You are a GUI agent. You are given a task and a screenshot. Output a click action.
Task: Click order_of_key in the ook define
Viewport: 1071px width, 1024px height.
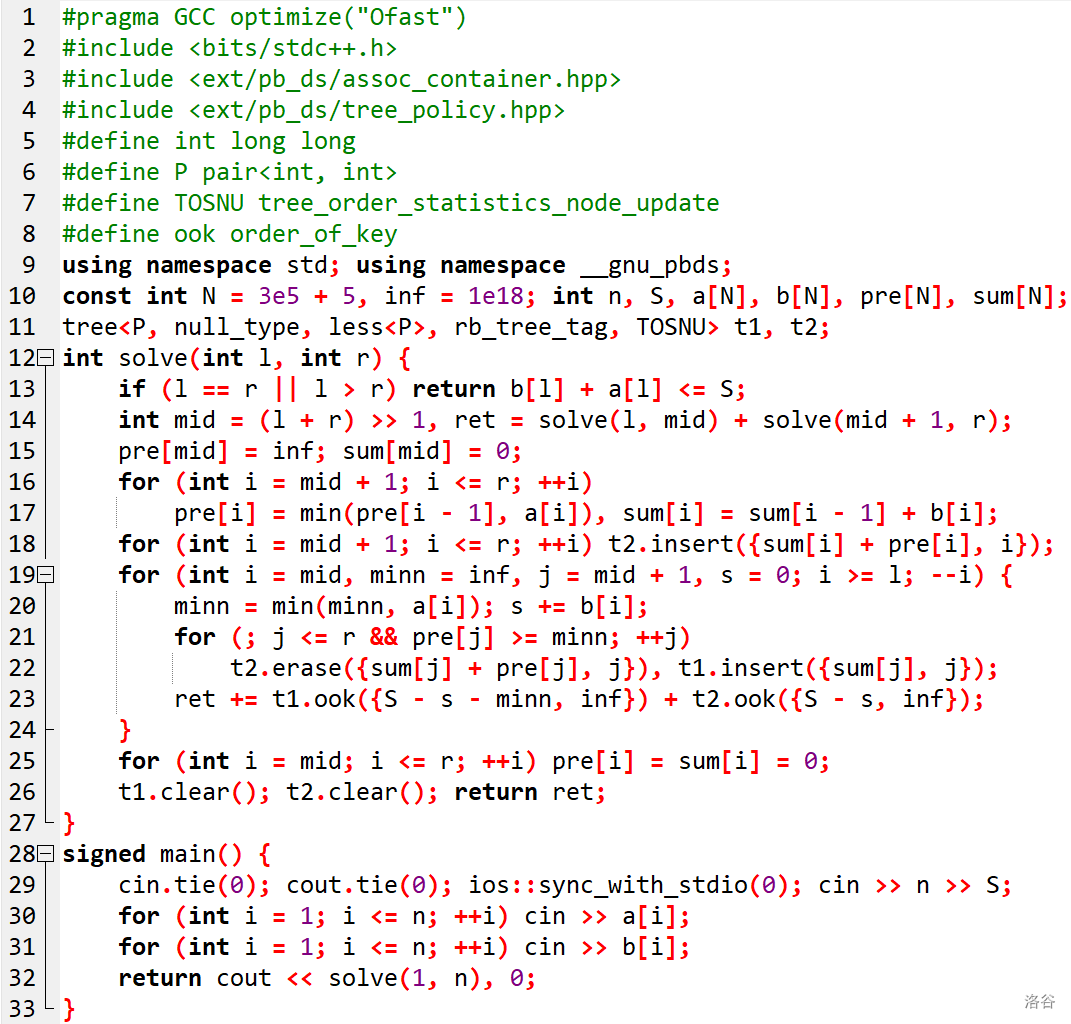(314, 234)
